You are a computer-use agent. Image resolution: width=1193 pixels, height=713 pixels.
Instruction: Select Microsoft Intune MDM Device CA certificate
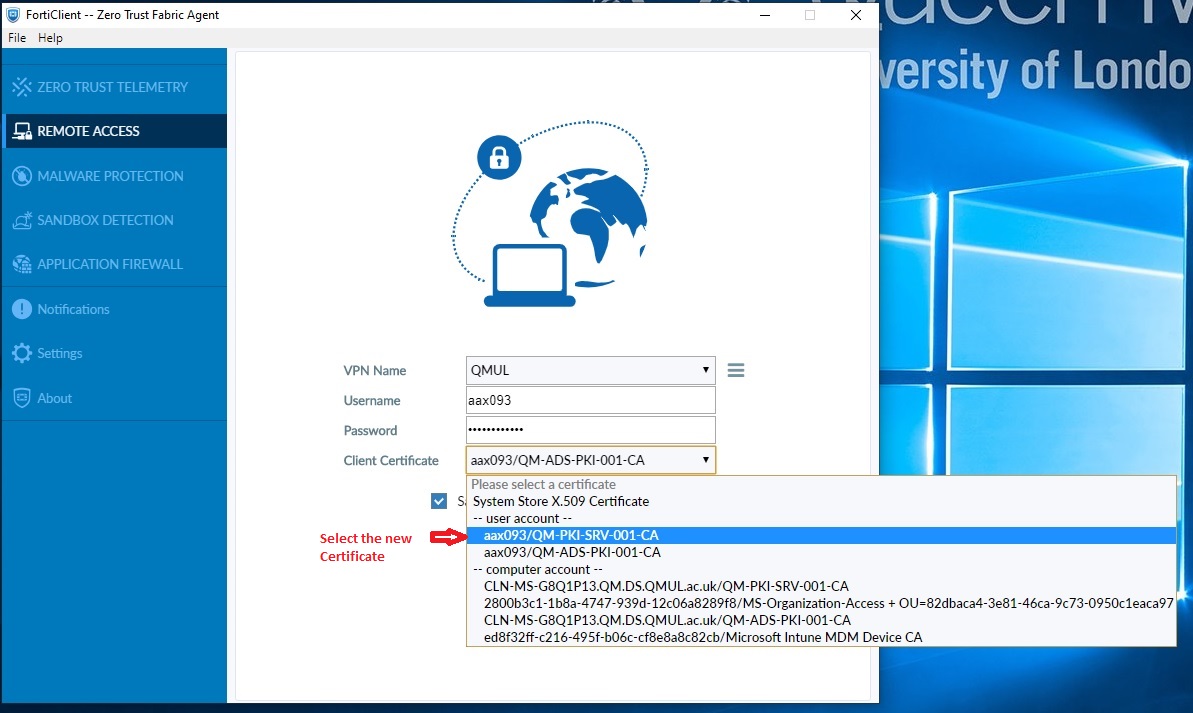[x=703, y=637]
